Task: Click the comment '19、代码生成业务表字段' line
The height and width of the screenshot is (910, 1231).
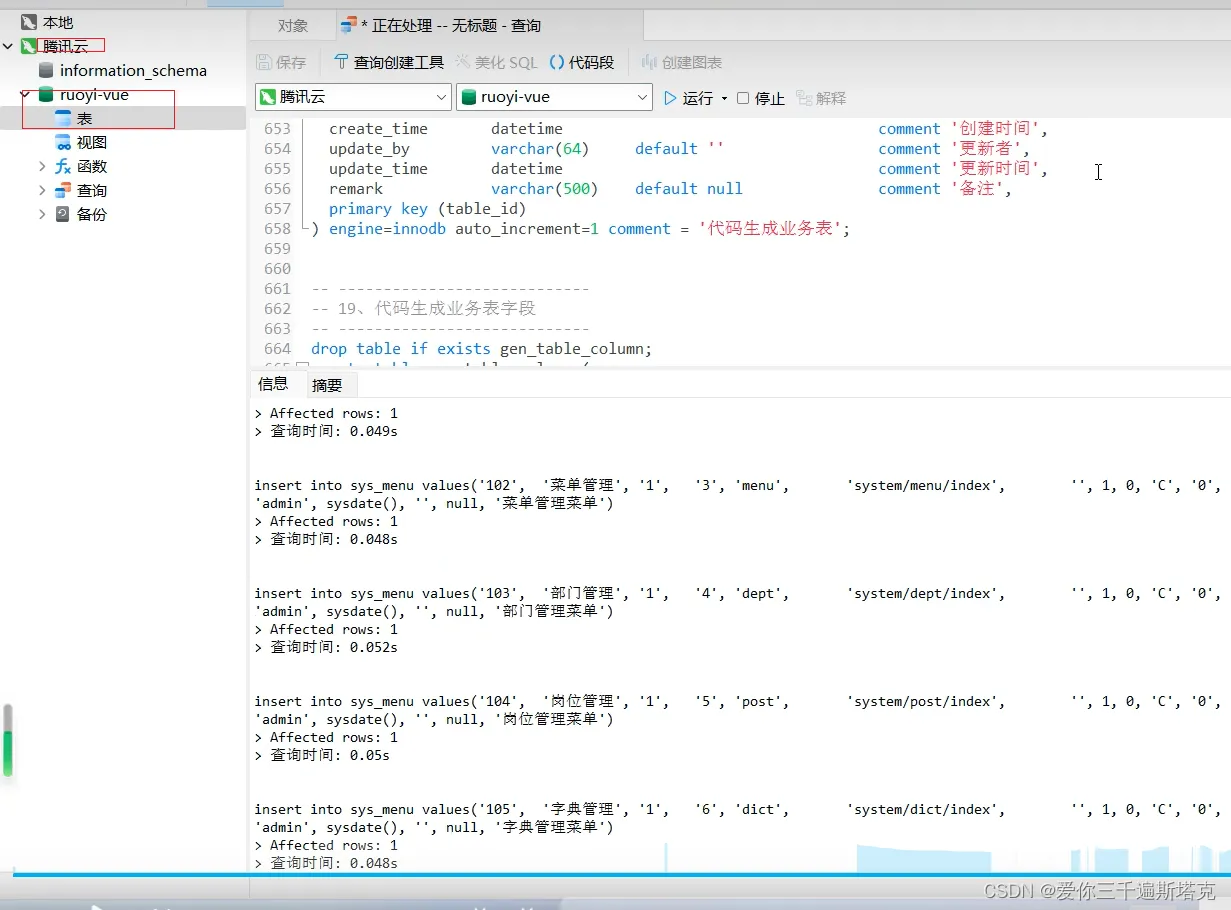Action: (424, 309)
